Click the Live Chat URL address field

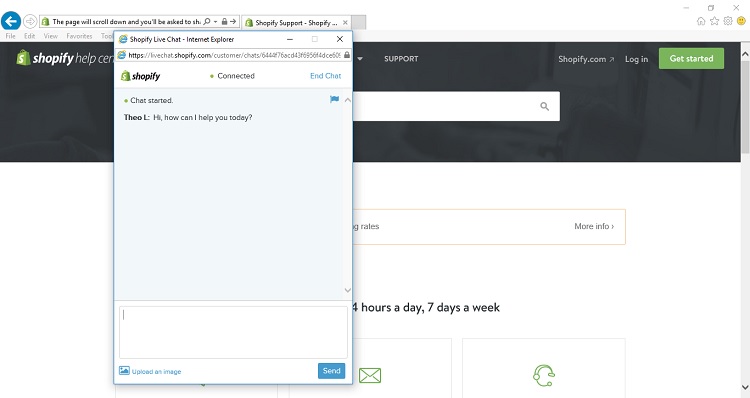point(233,55)
